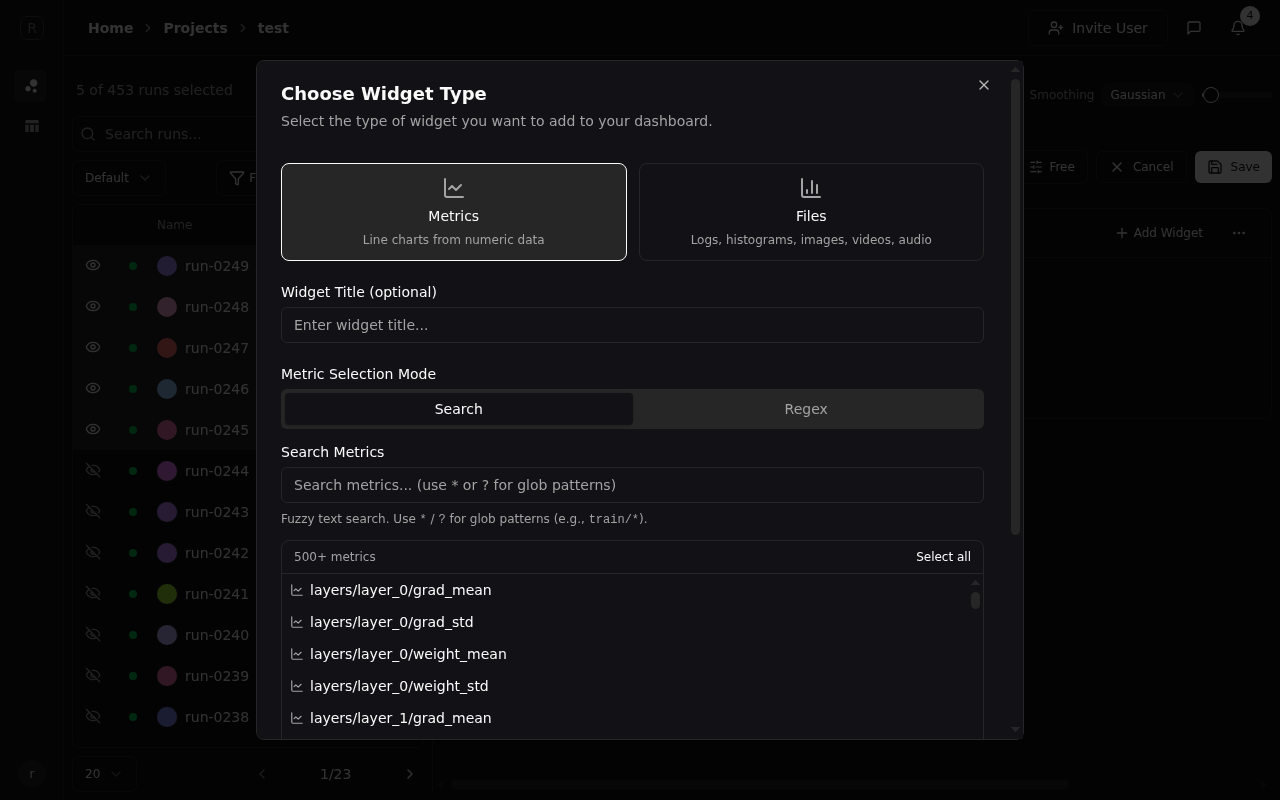Open the Gaussian smoothing dropdown

[1146, 94]
